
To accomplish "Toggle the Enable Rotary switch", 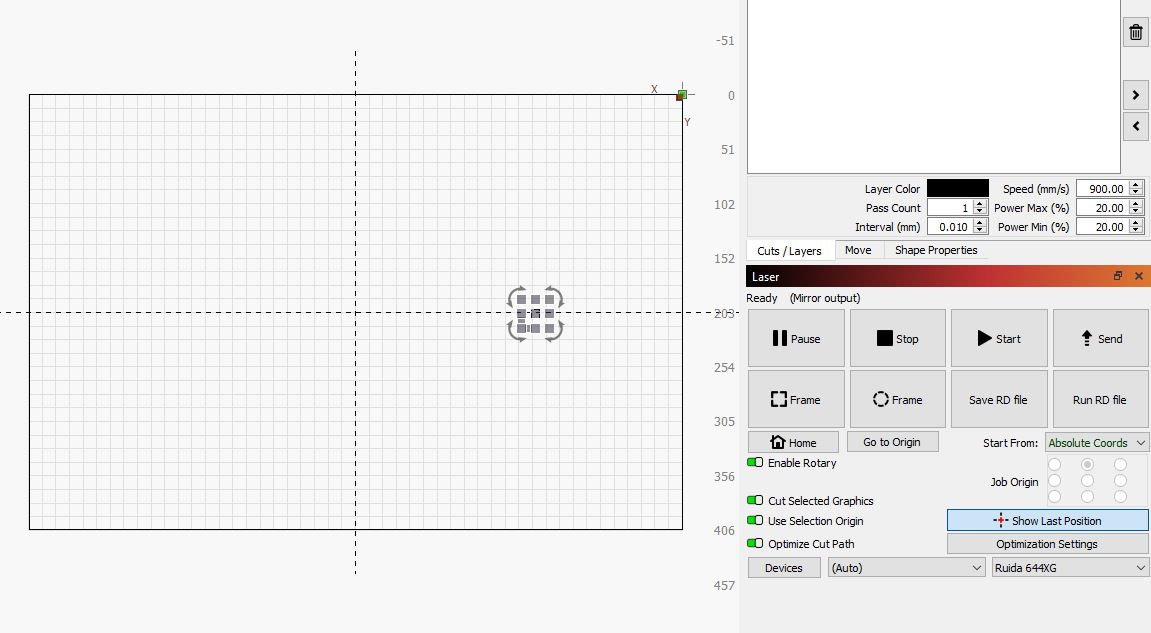I will 755,463.
